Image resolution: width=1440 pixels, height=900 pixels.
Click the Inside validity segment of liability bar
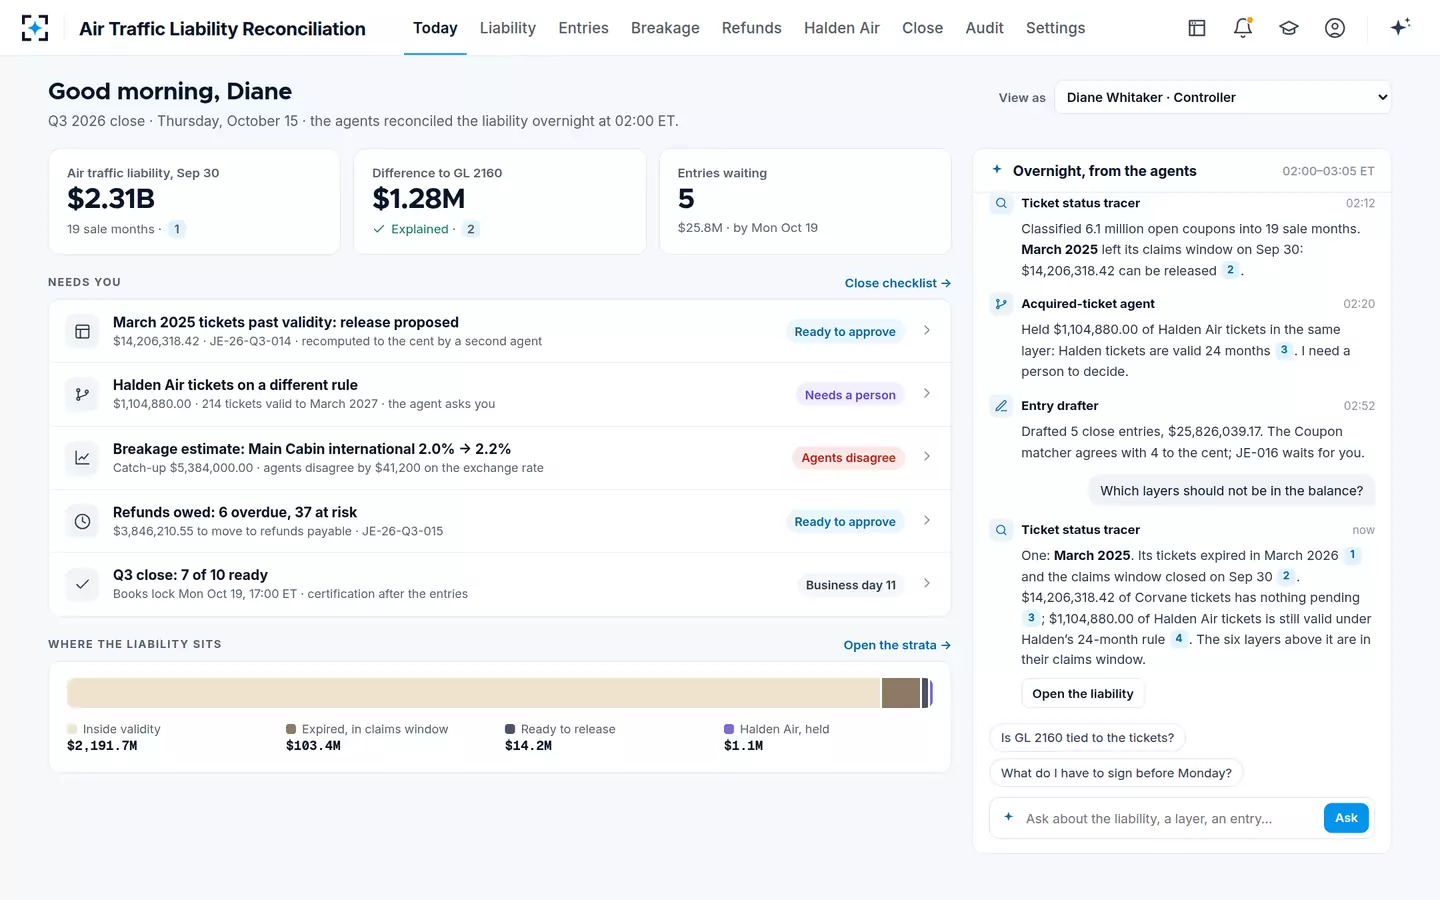[473, 693]
